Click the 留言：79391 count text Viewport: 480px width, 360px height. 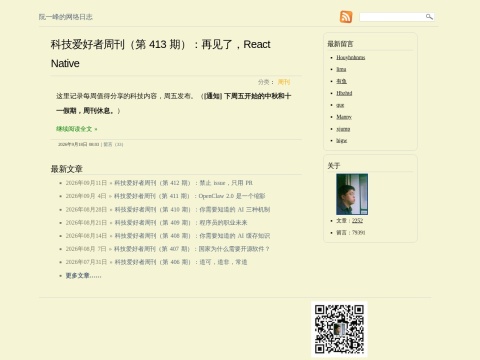(350, 233)
